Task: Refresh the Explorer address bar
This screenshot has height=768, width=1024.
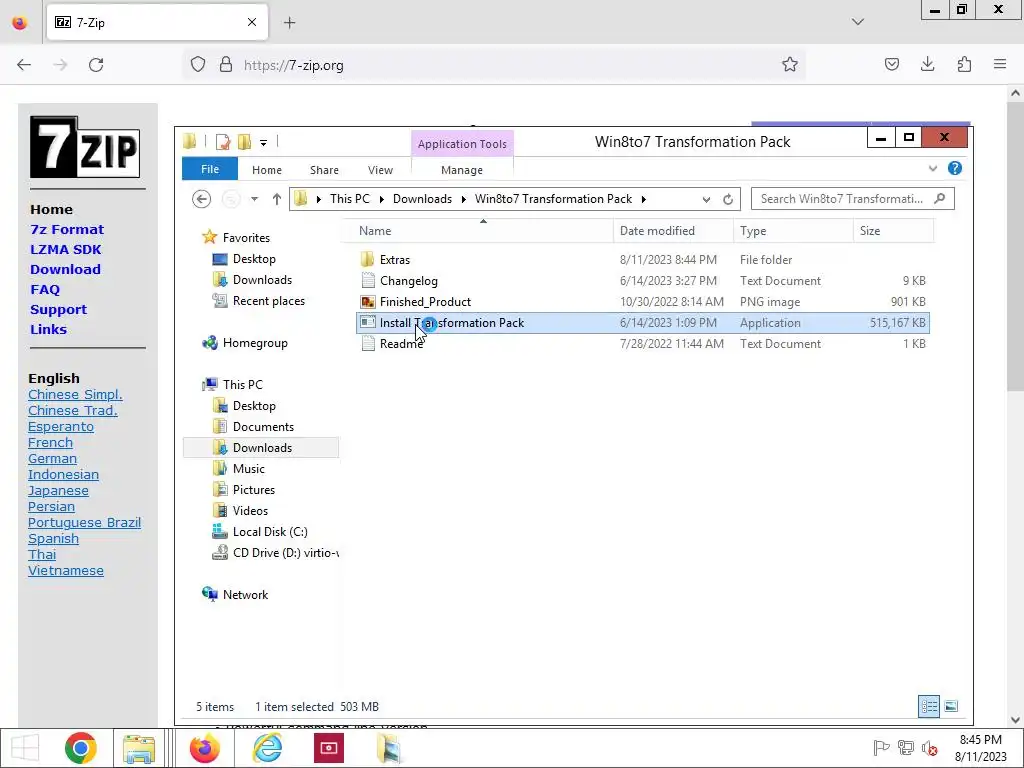Action: click(728, 199)
